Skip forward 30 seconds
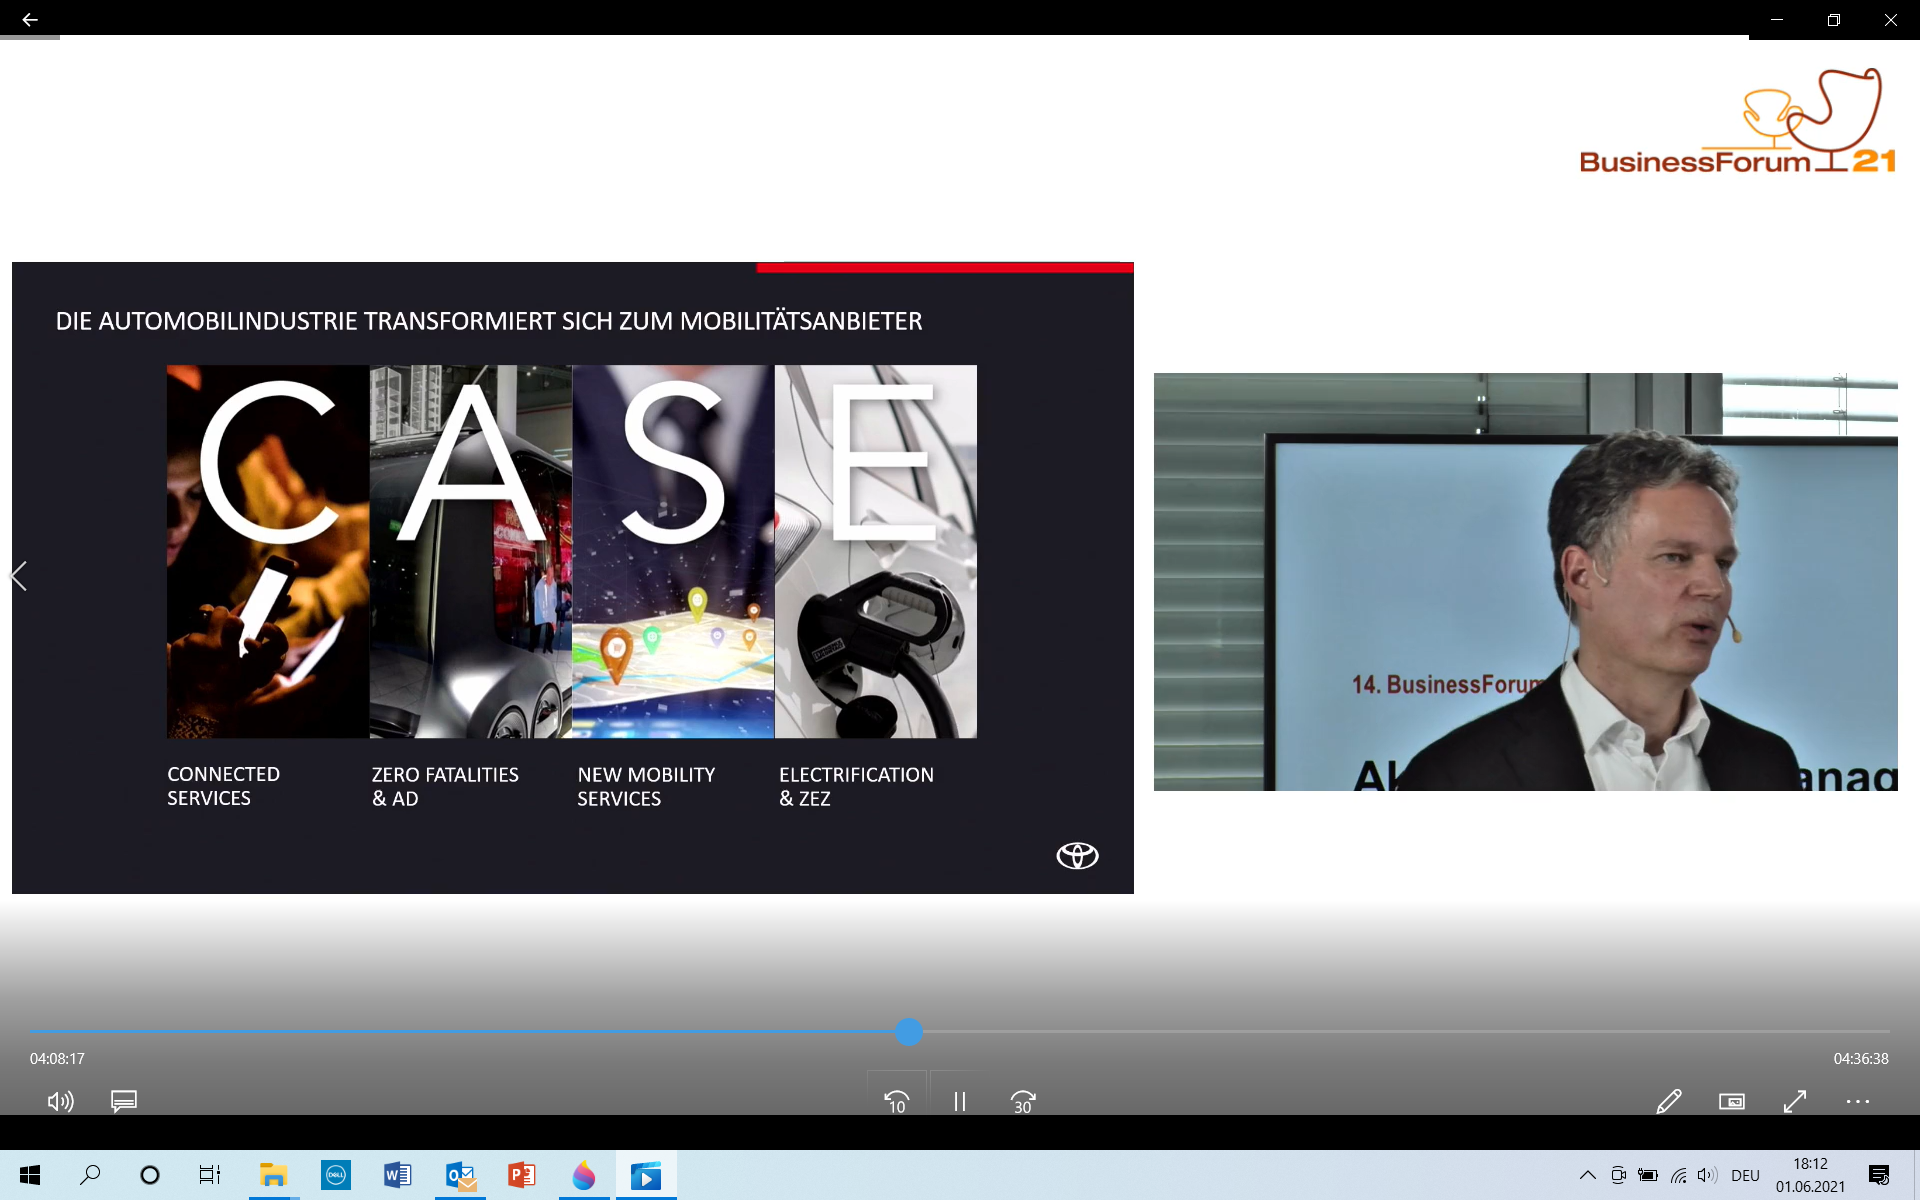 pos(1022,1101)
